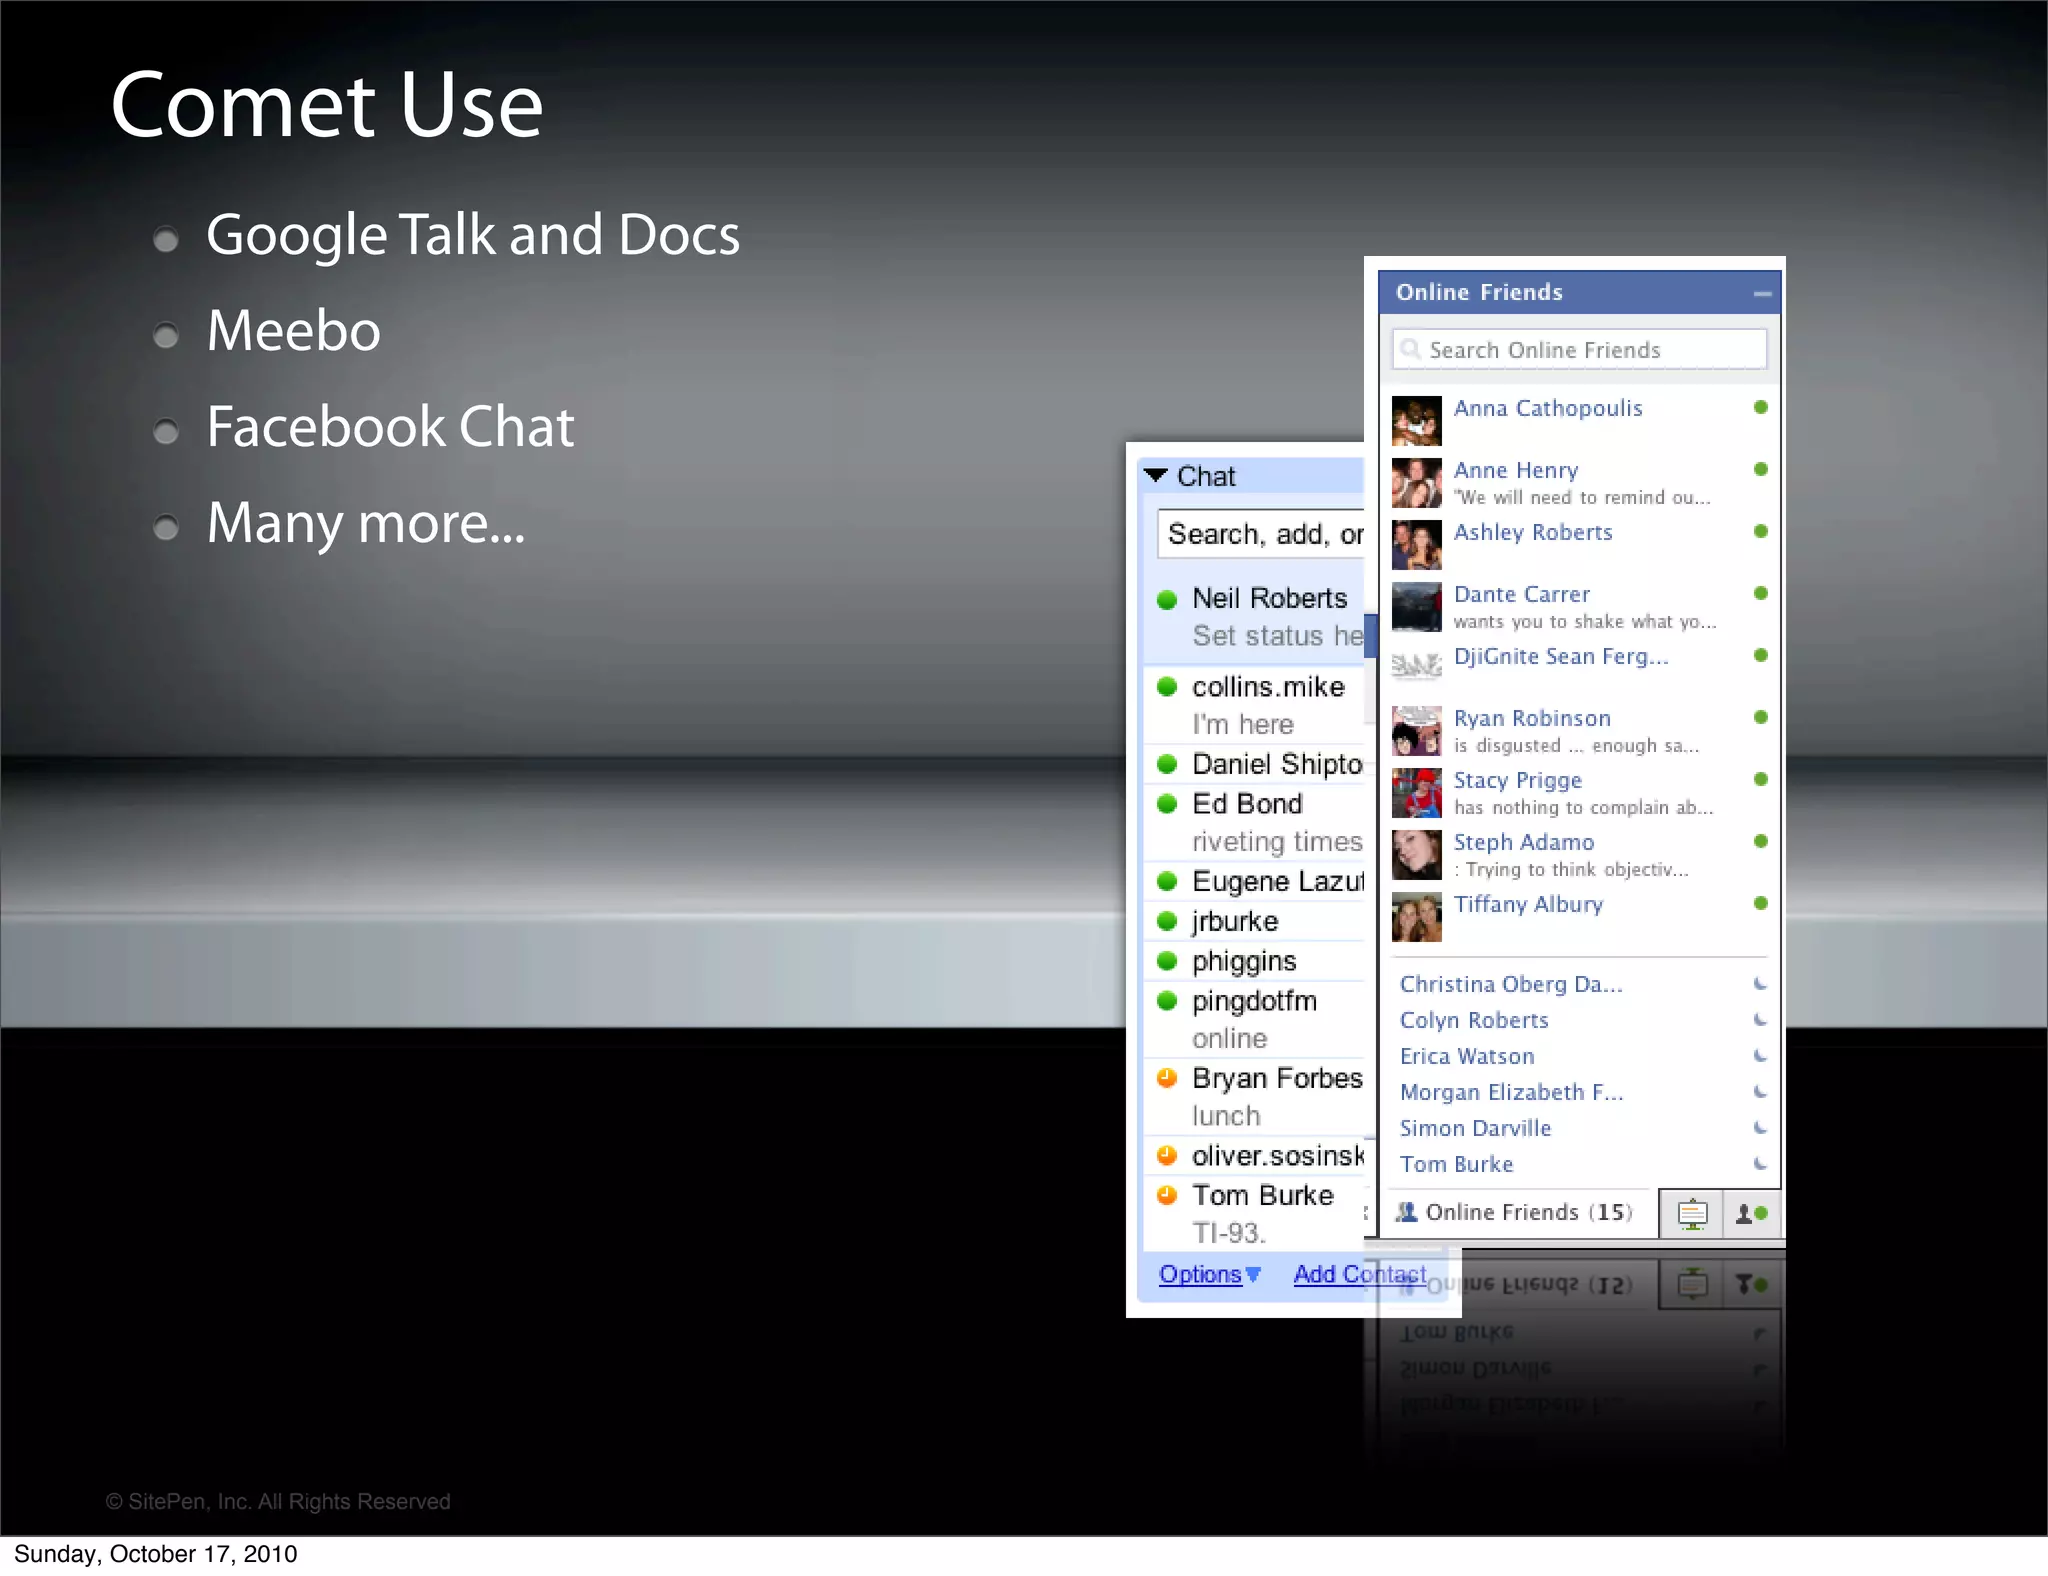Click Neil Roberts green status dot
The image size is (2048, 1576).
point(1166,599)
